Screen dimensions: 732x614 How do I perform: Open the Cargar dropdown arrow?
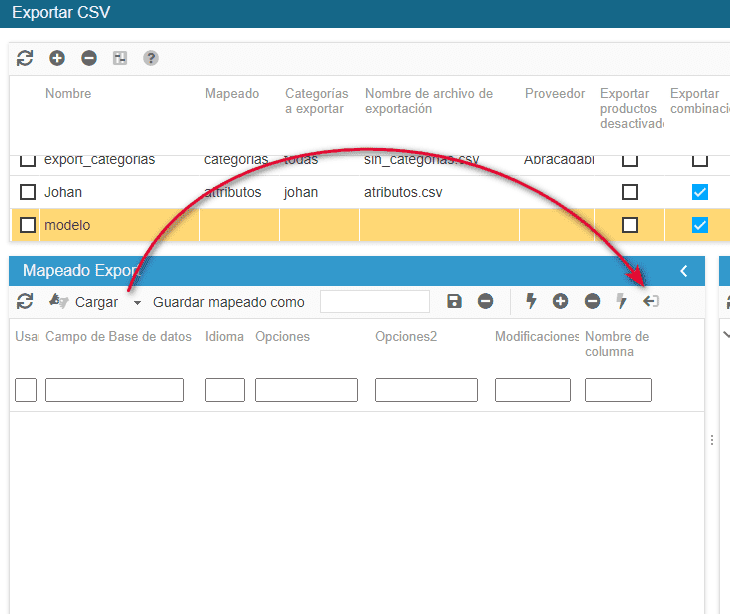click(137, 303)
